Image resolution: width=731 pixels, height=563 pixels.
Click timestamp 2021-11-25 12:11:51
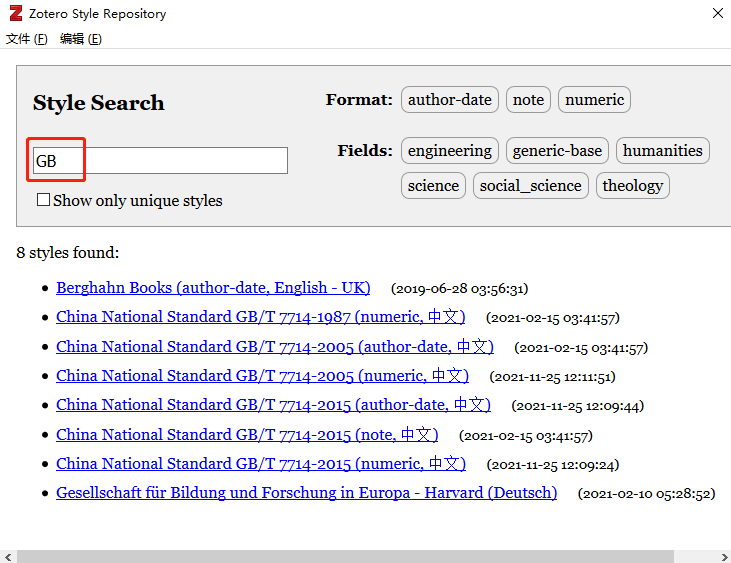[552, 377]
